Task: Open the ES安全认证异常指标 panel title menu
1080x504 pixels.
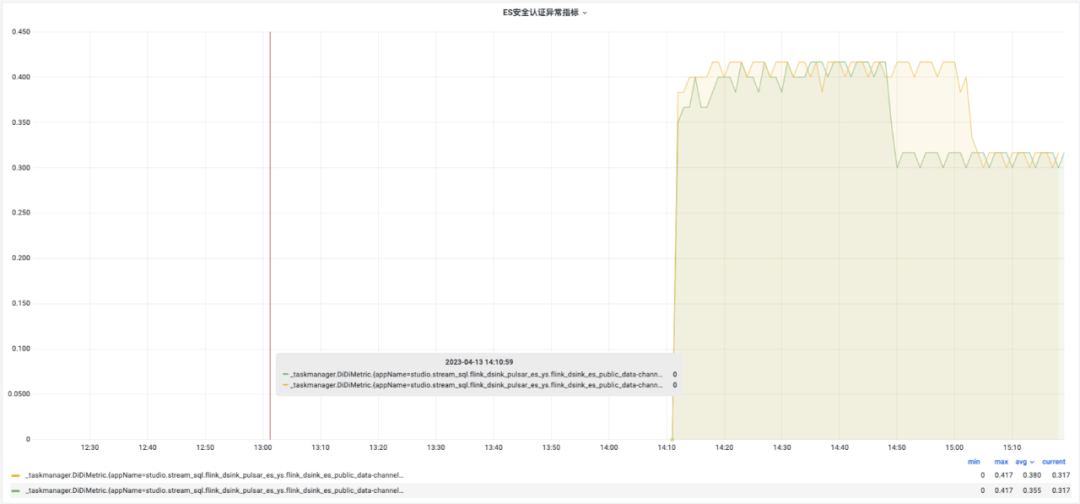Action: point(544,12)
